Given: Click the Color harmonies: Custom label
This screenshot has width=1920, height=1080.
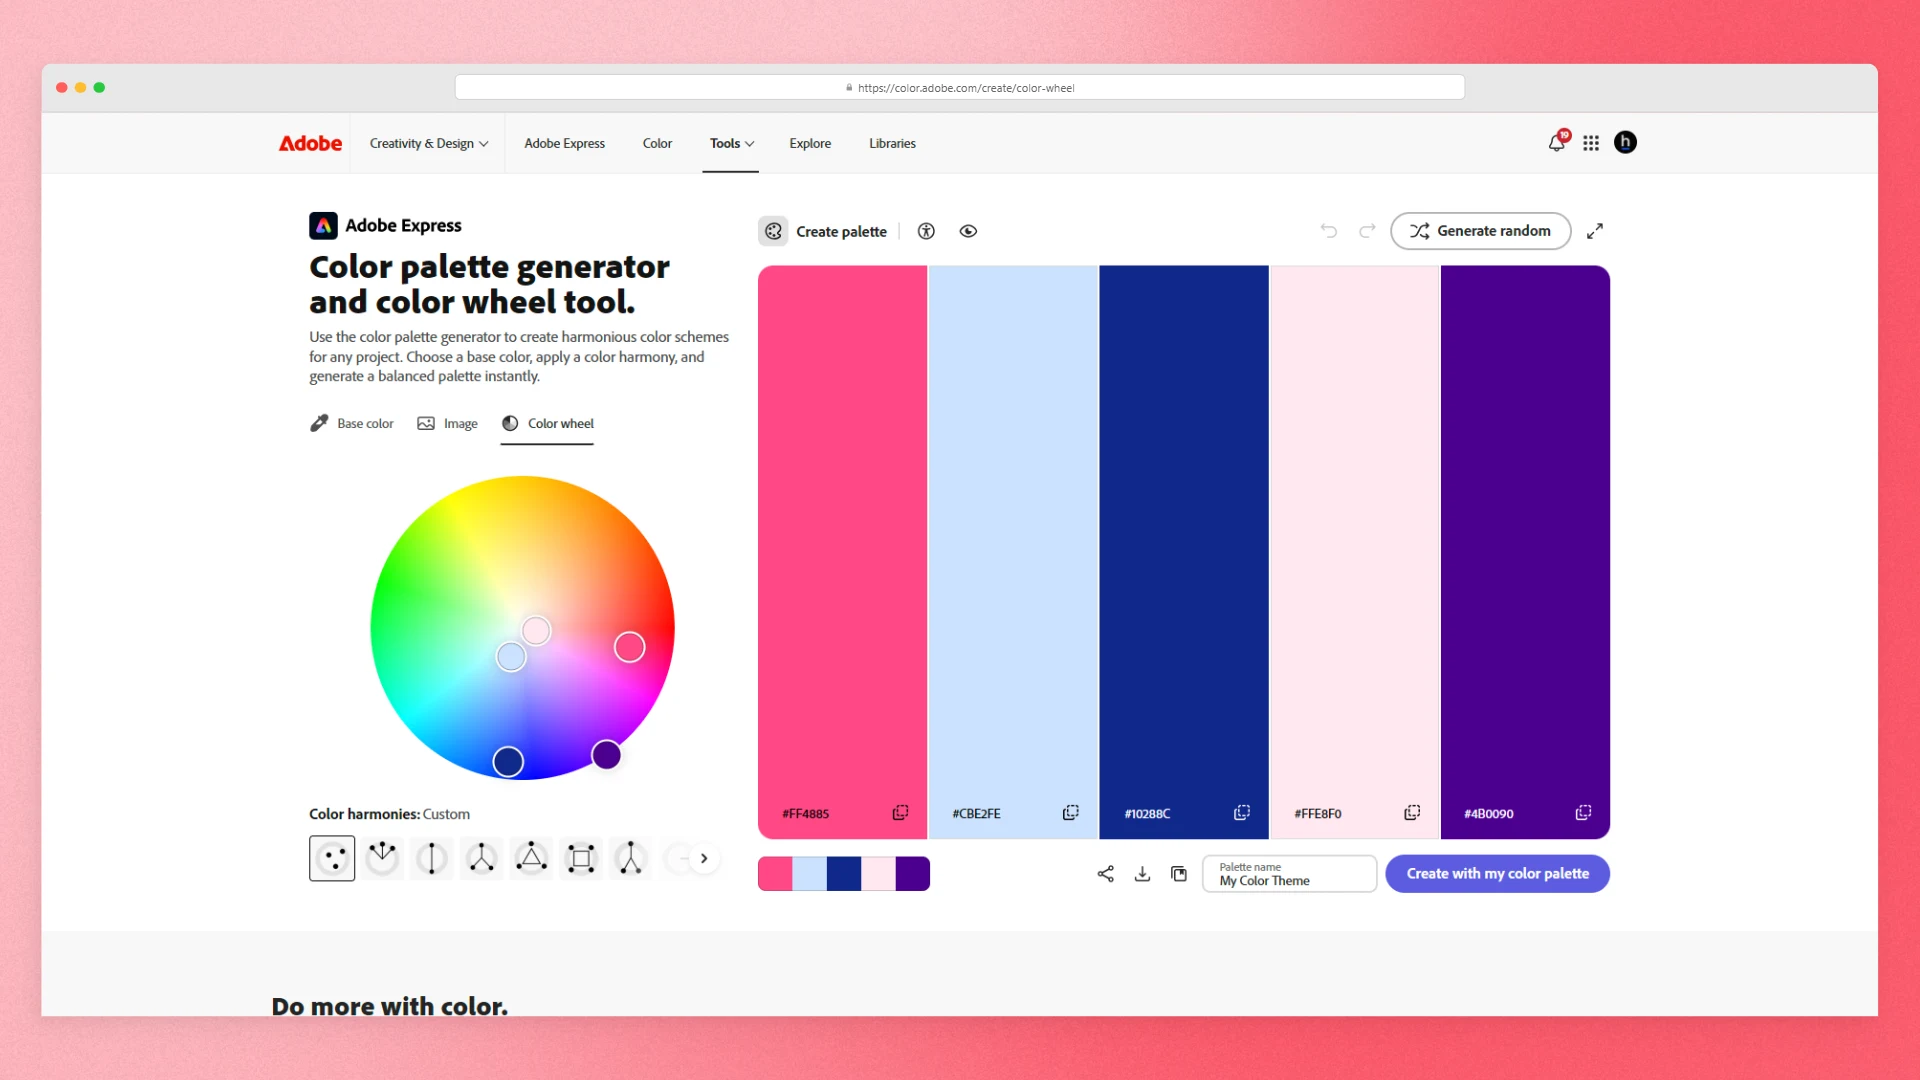Looking at the screenshot, I should tap(389, 814).
